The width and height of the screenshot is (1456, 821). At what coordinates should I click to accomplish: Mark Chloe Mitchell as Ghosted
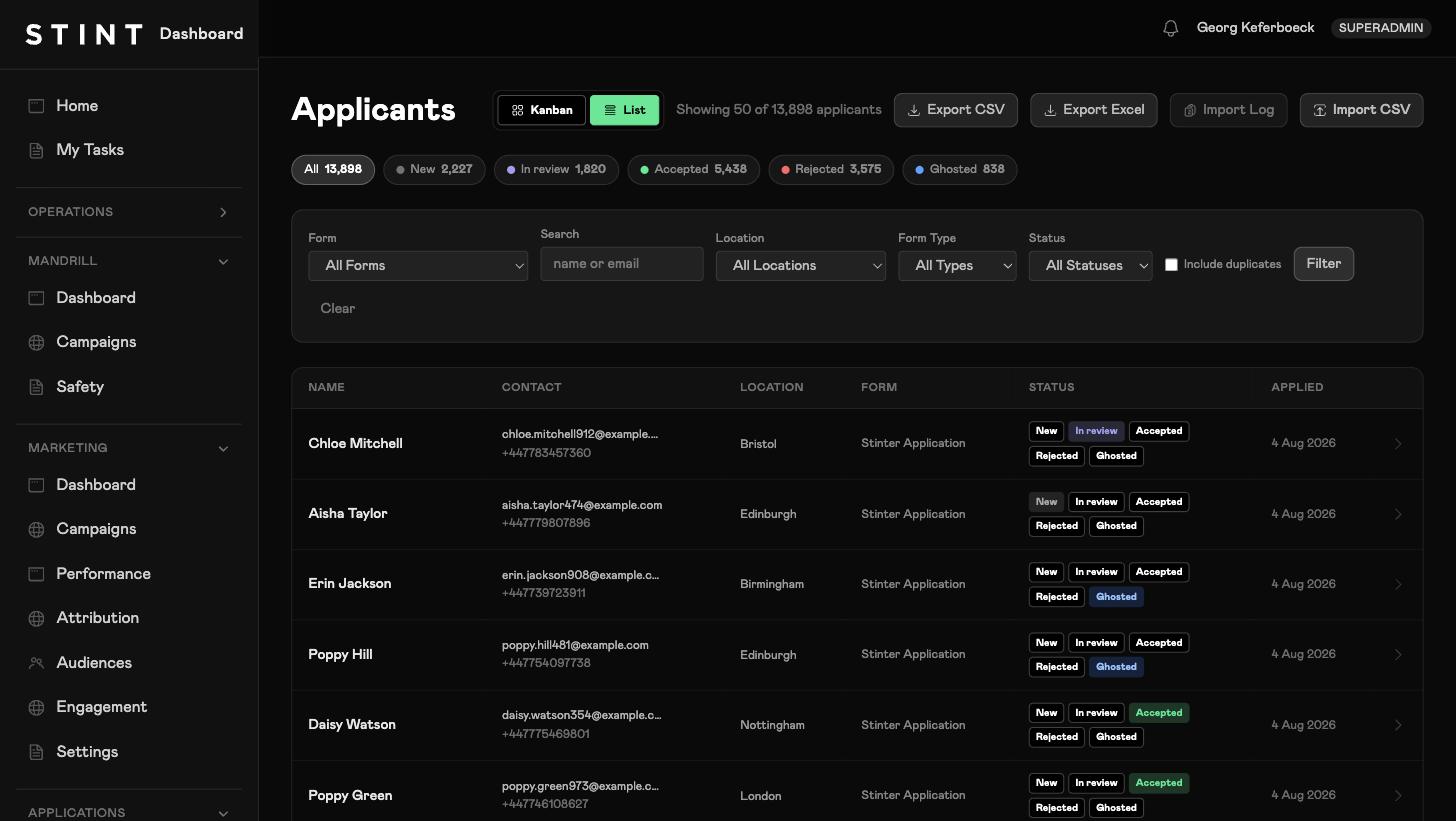point(1116,456)
